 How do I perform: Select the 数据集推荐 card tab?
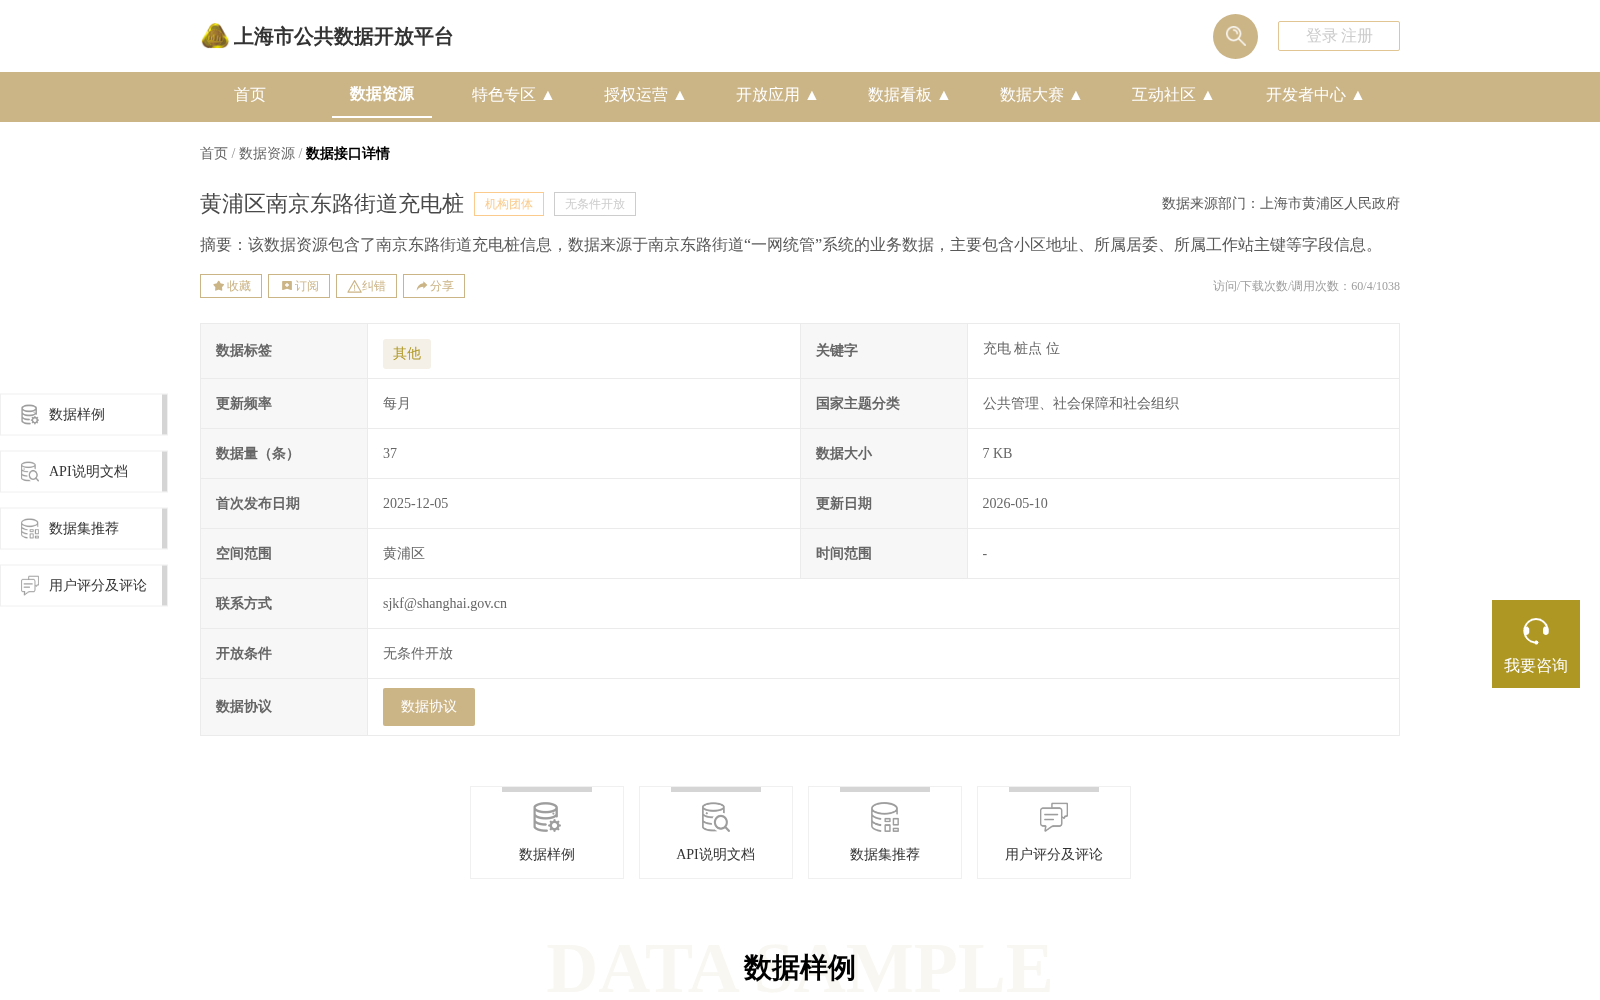coord(885,833)
